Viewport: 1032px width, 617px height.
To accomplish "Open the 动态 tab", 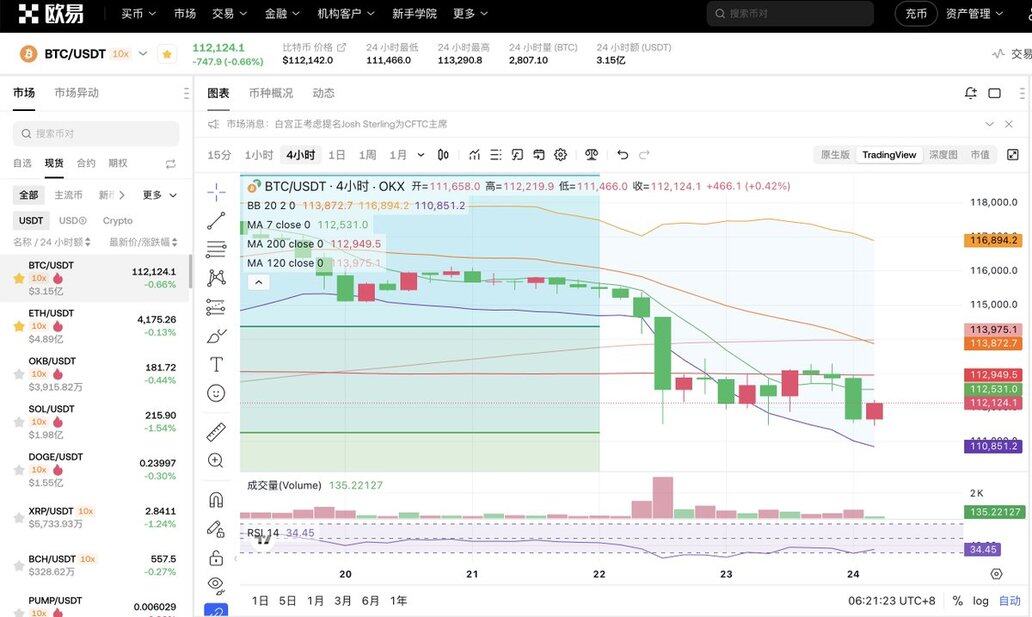I will [323, 93].
